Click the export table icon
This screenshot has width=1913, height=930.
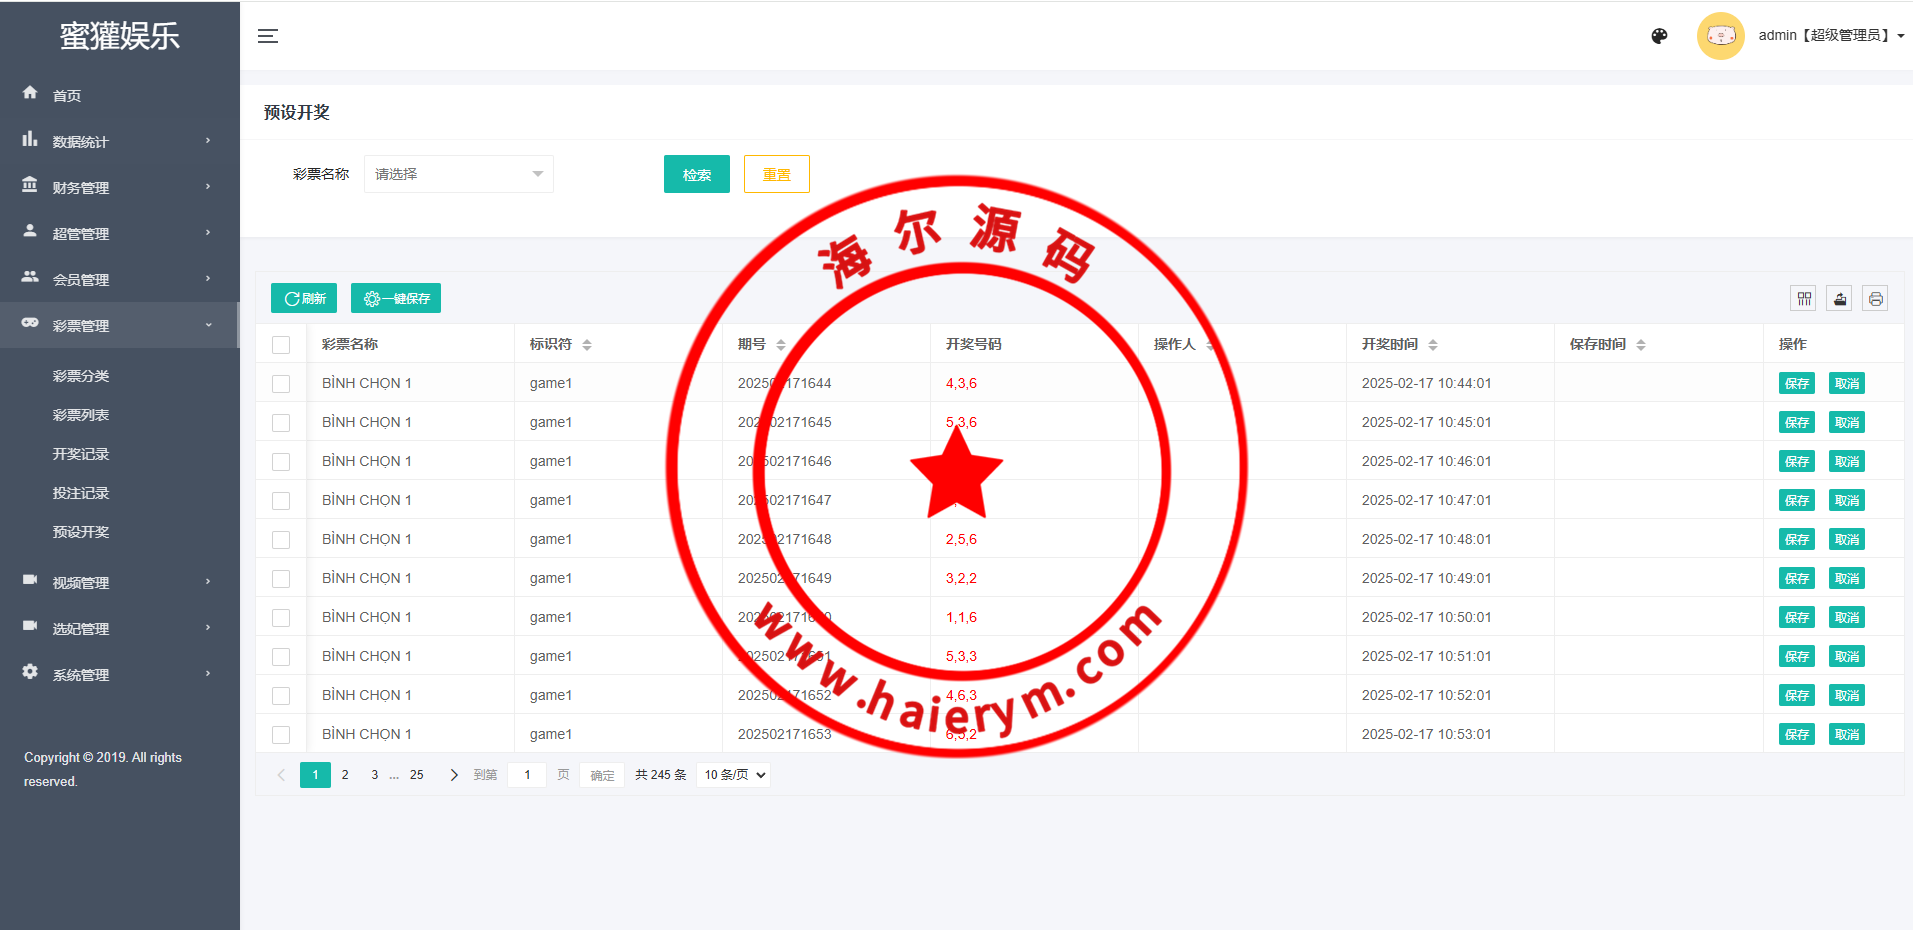1839,298
